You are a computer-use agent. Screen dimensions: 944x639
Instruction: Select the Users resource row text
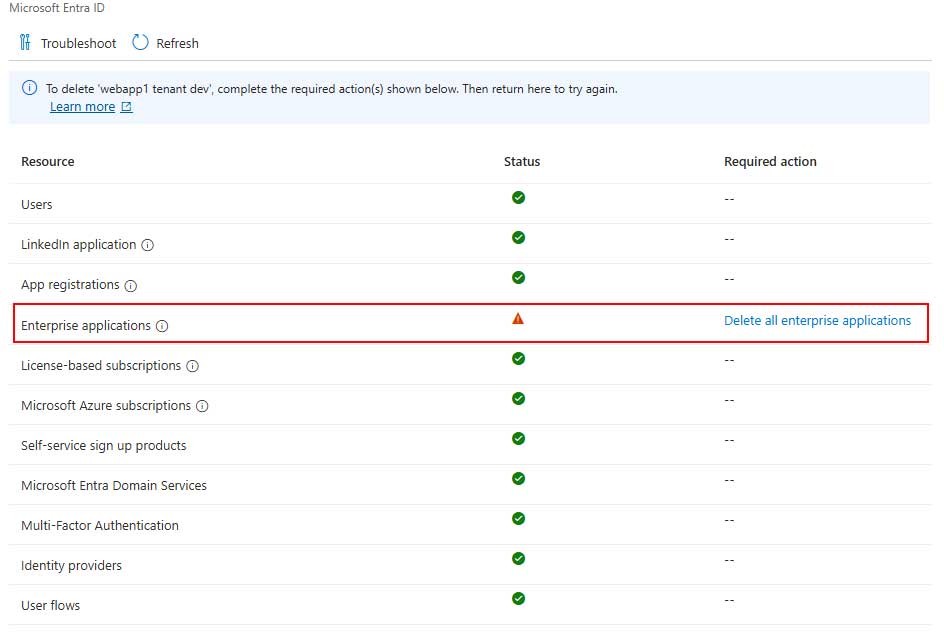37,205
